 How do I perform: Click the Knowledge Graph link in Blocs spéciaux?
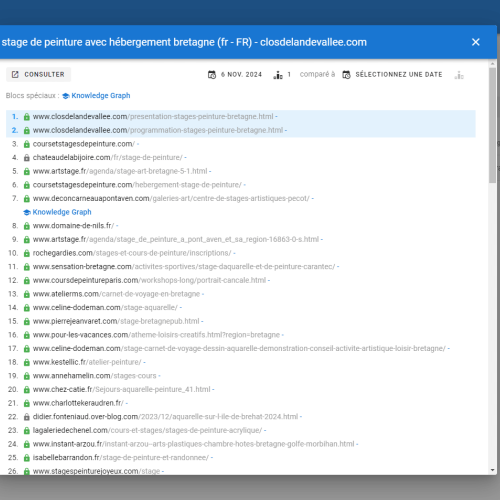pos(101,96)
